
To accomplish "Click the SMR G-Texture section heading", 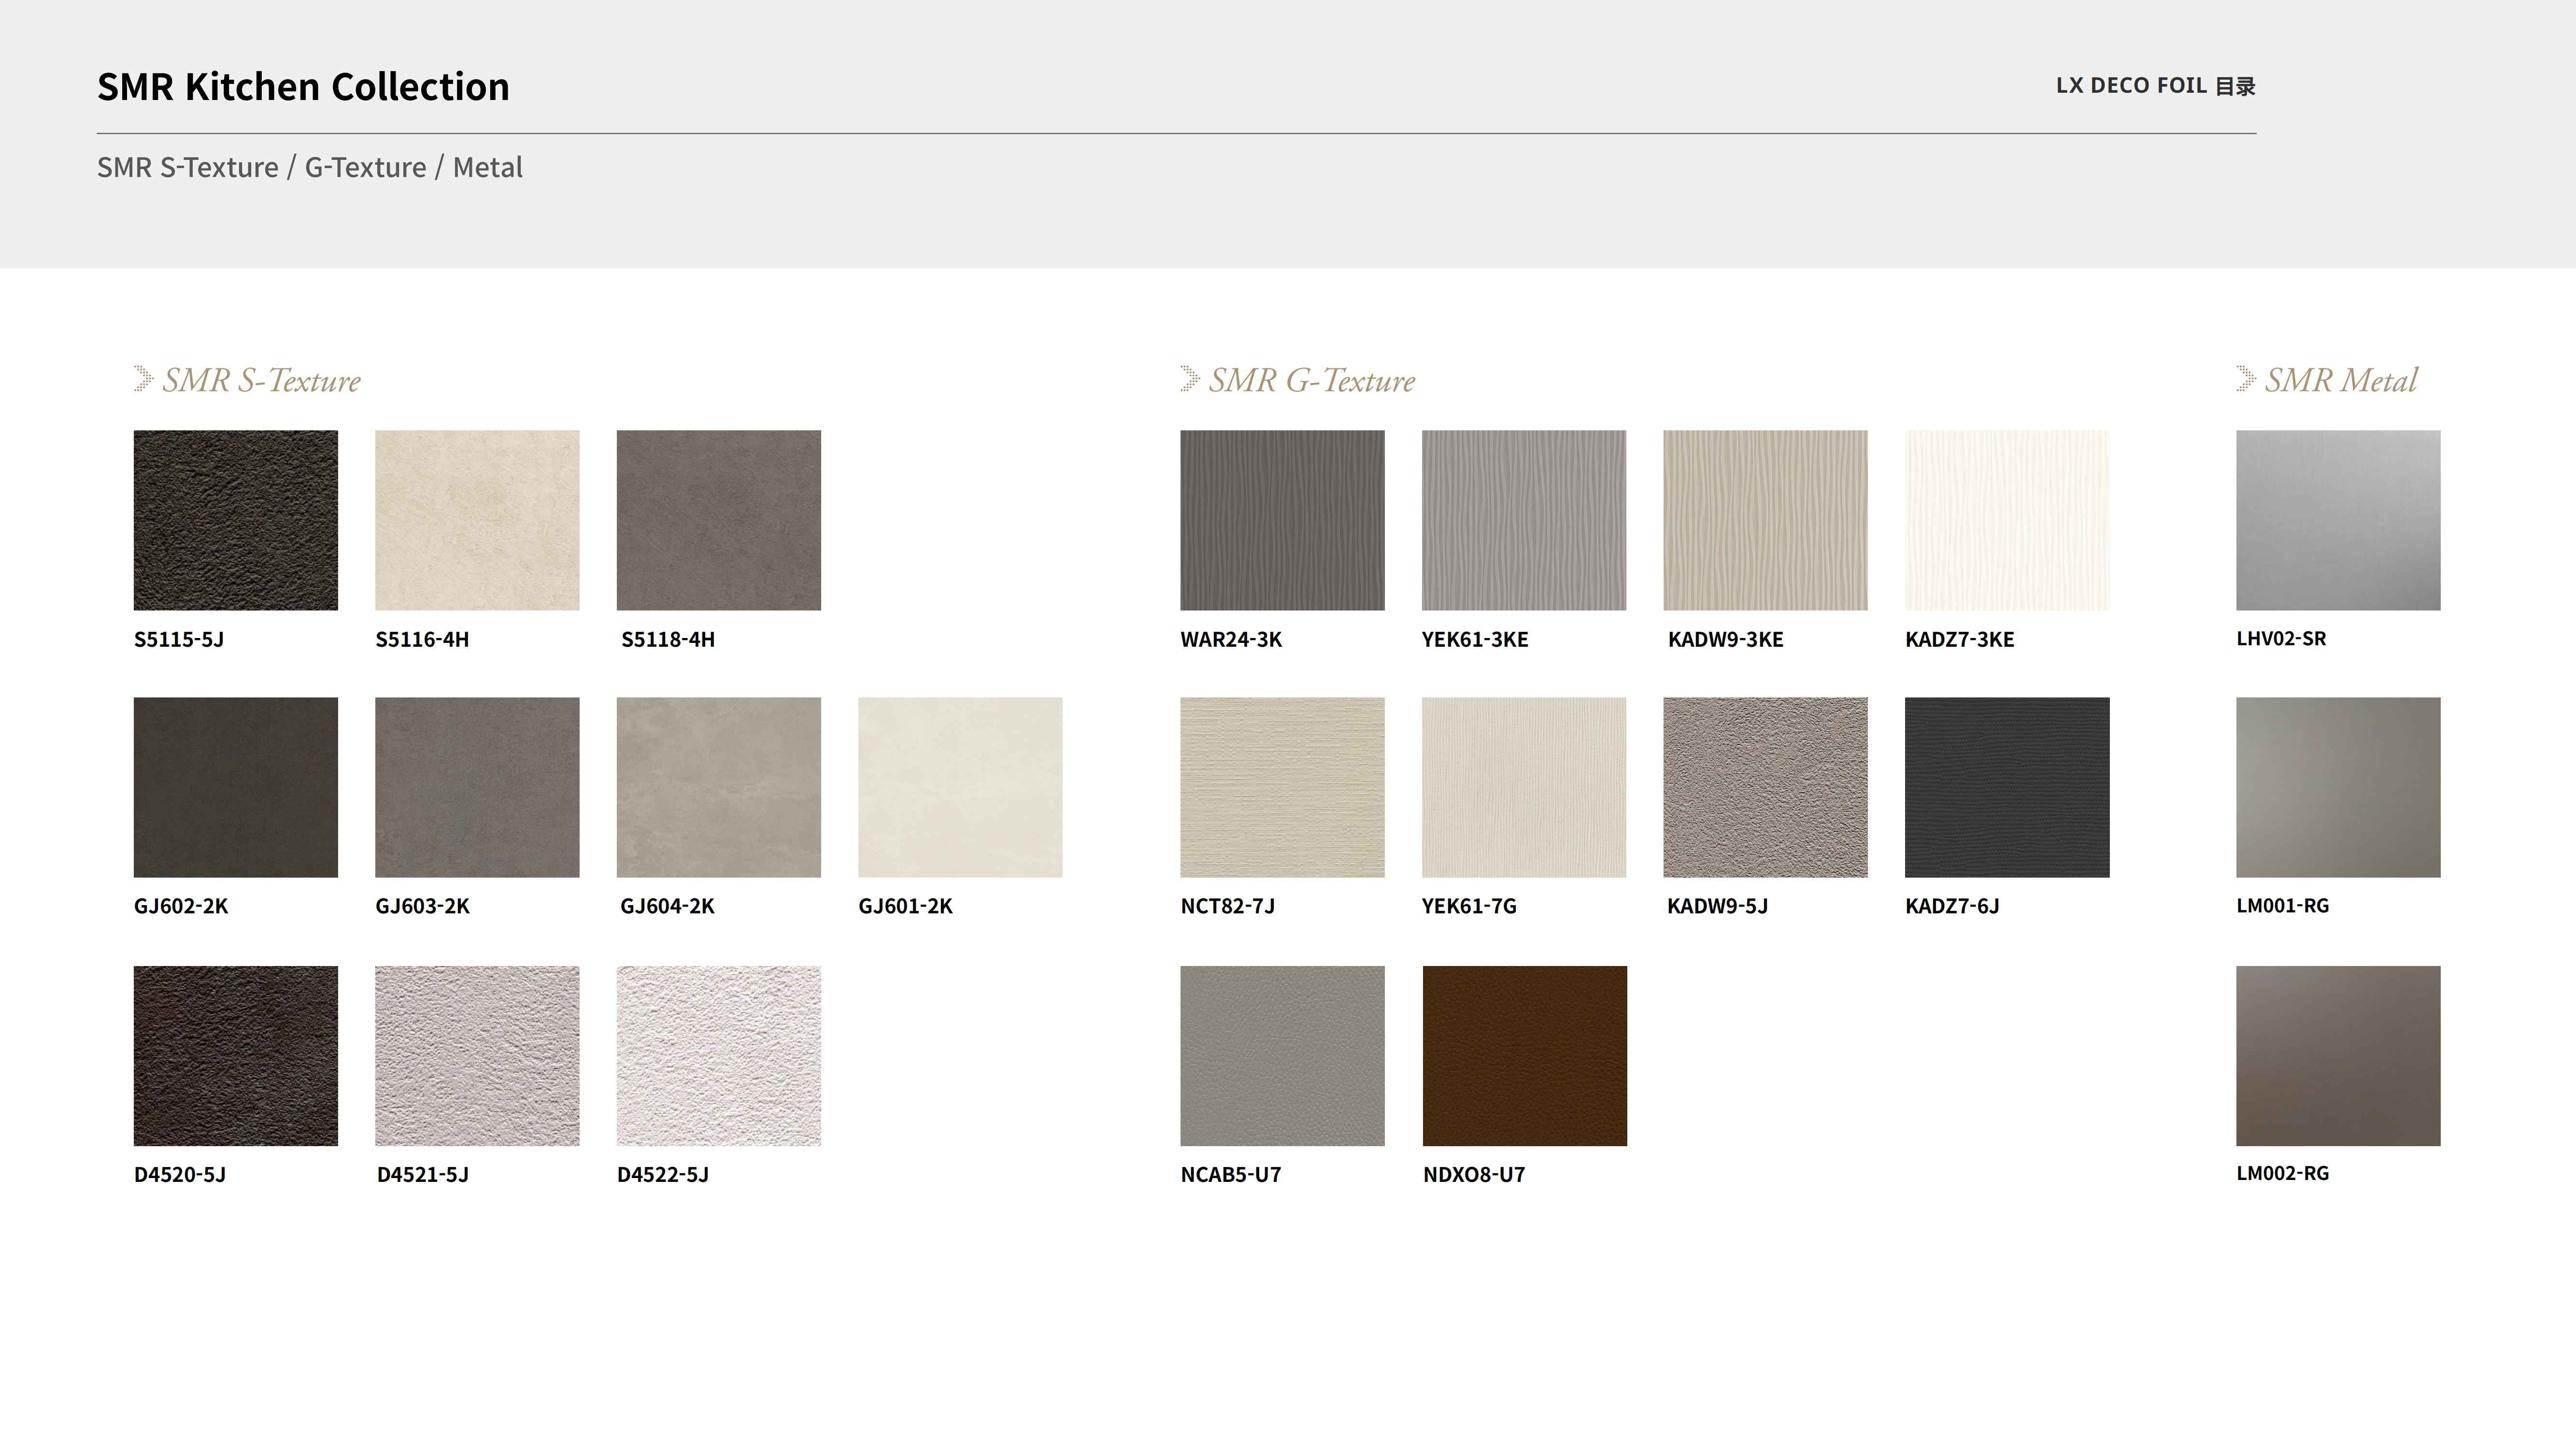I will point(1312,380).
